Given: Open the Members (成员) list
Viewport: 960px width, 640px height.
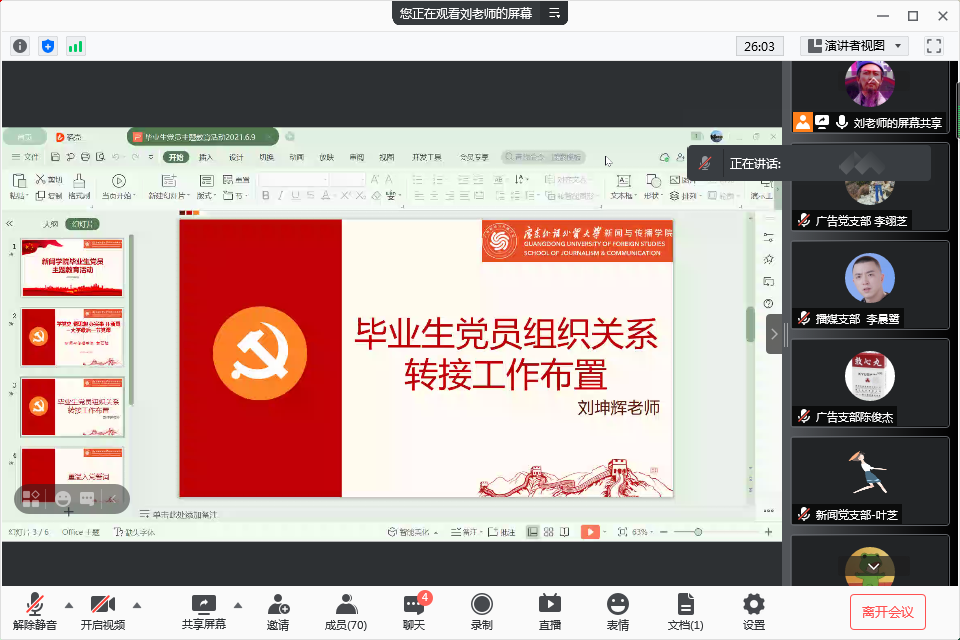Looking at the screenshot, I should pyautogui.click(x=346, y=611).
